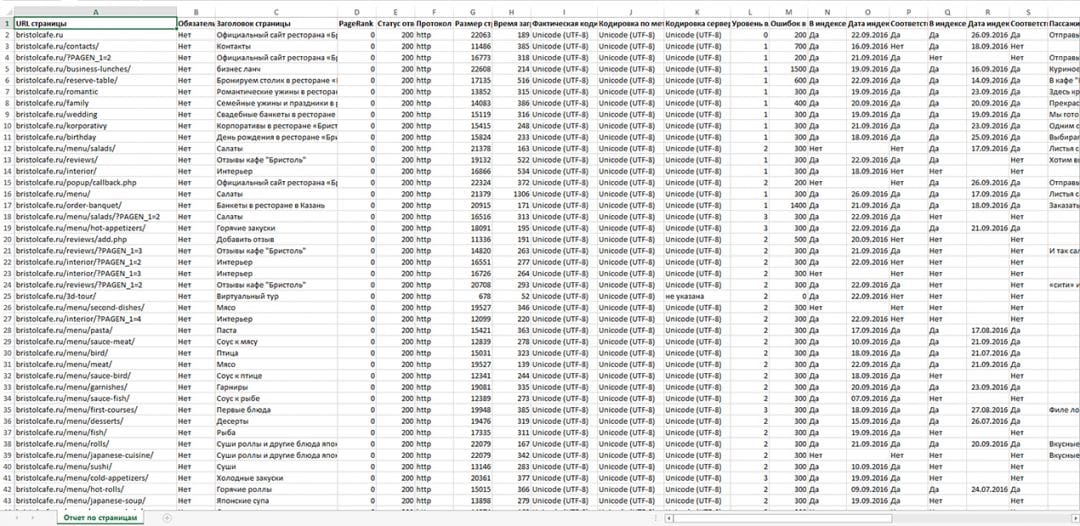The image size is (1080, 526).
Task: Select the "Соус к рыбе" cell
Action: click(276, 398)
